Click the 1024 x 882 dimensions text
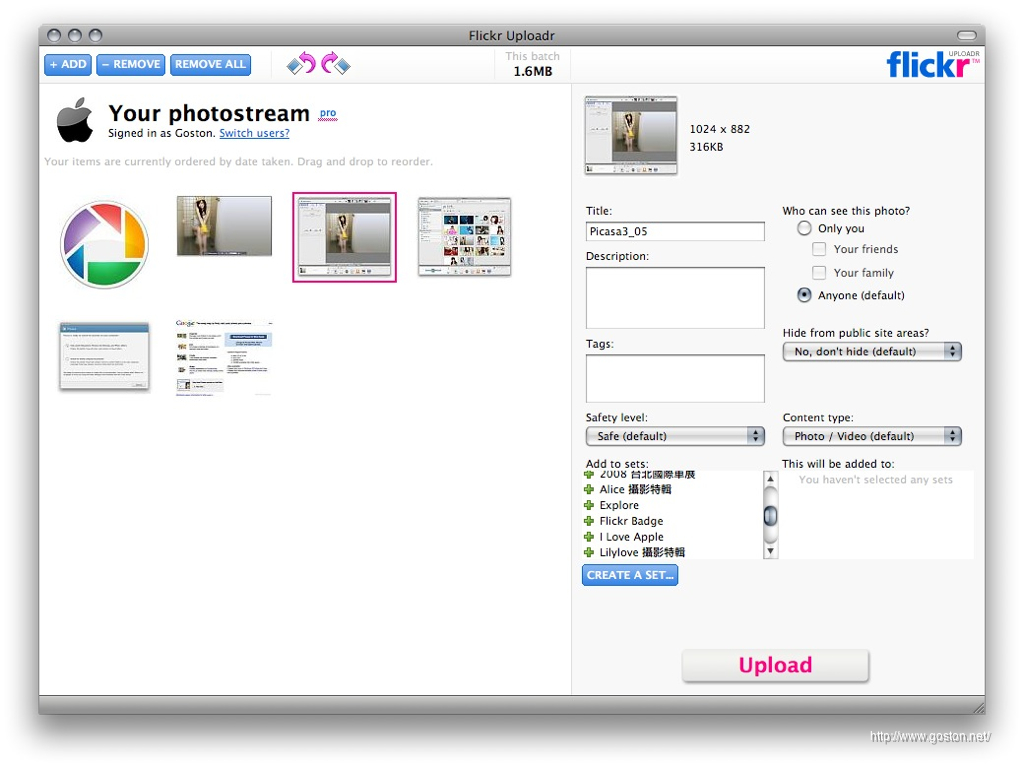The width and height of the screenshot is (1024, 768). point(720,129)
